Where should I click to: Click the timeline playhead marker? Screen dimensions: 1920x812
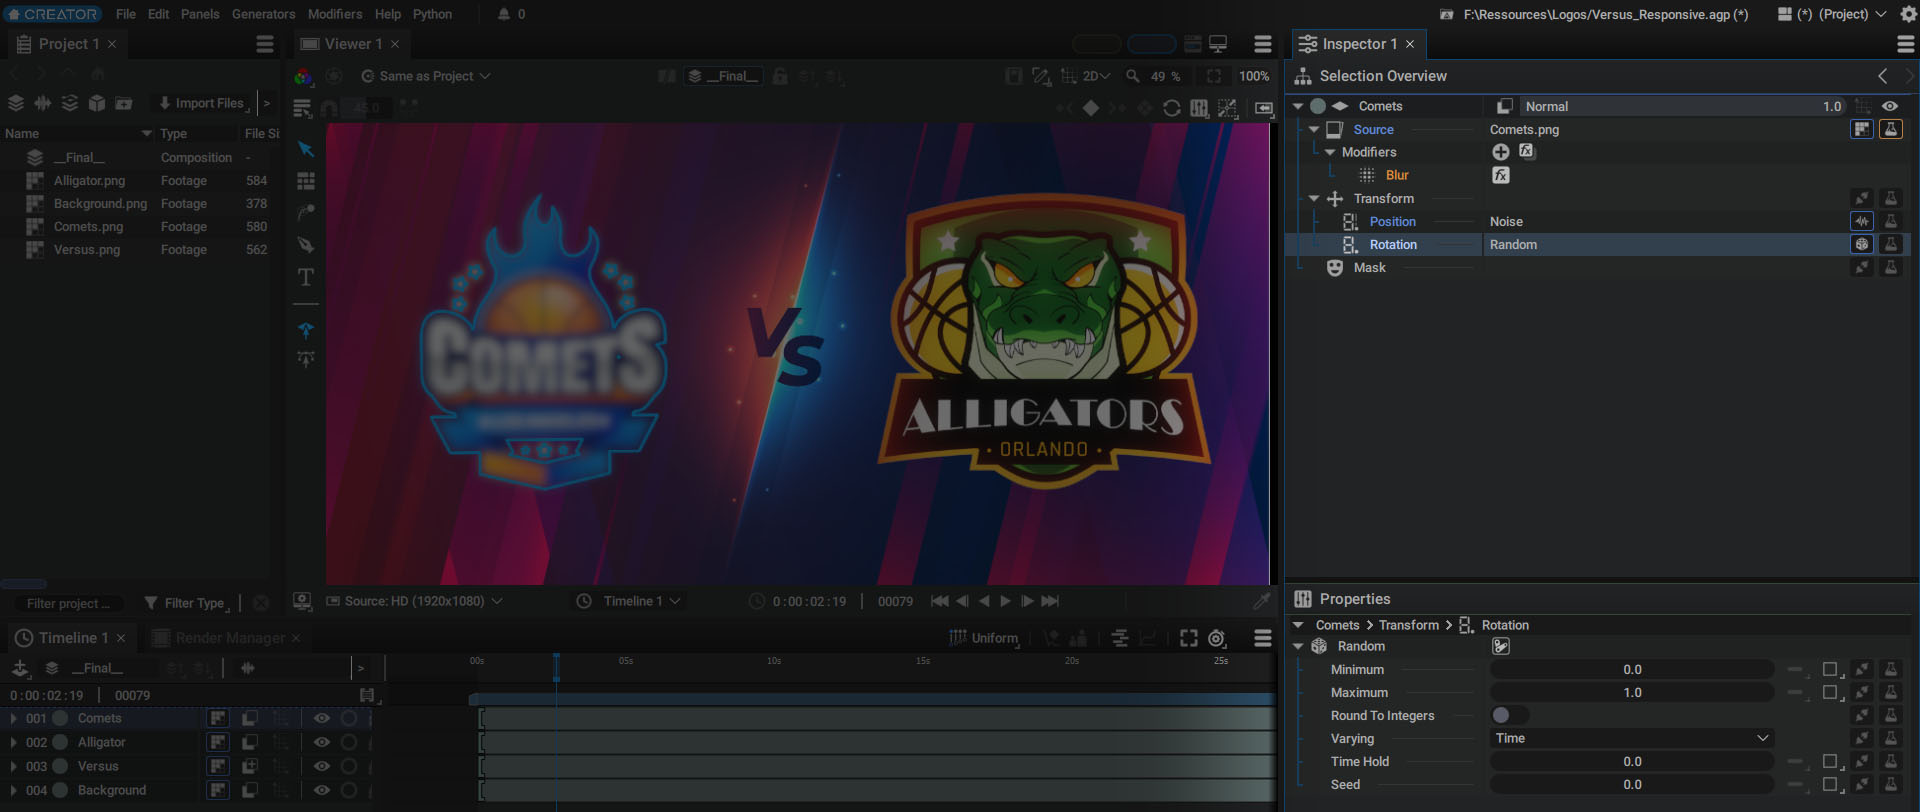pyautogui.click(x=556, y=666)
